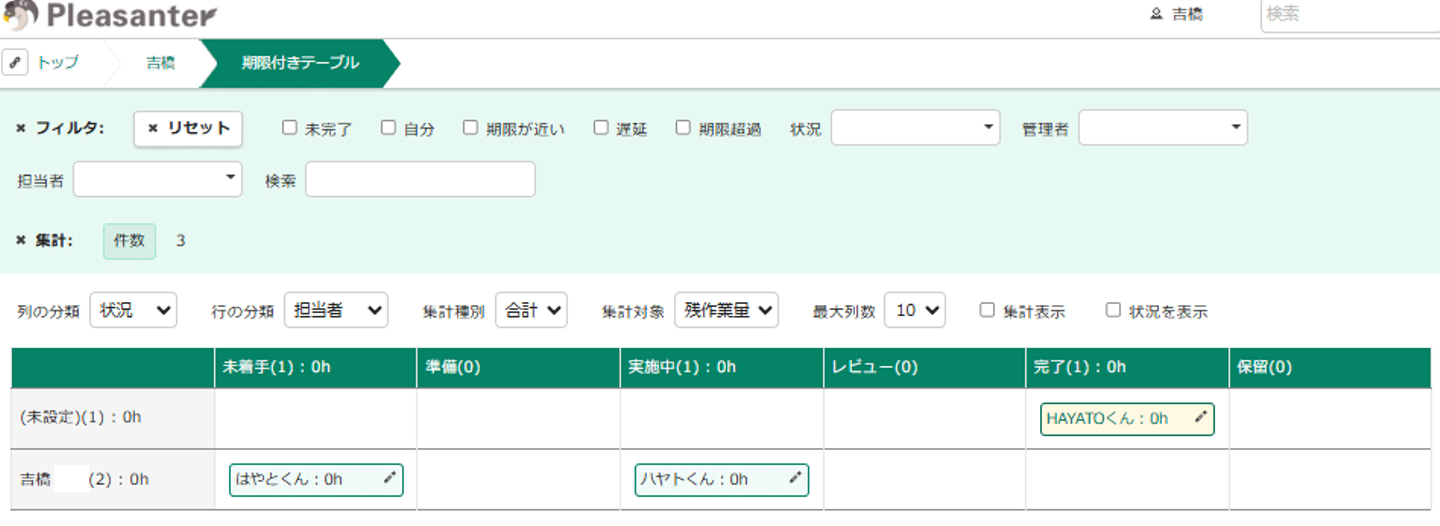The height and width of the screenshot is (526, 1440).
Task: Enable the 集計表示 checkbox
Action: [988, 310]
